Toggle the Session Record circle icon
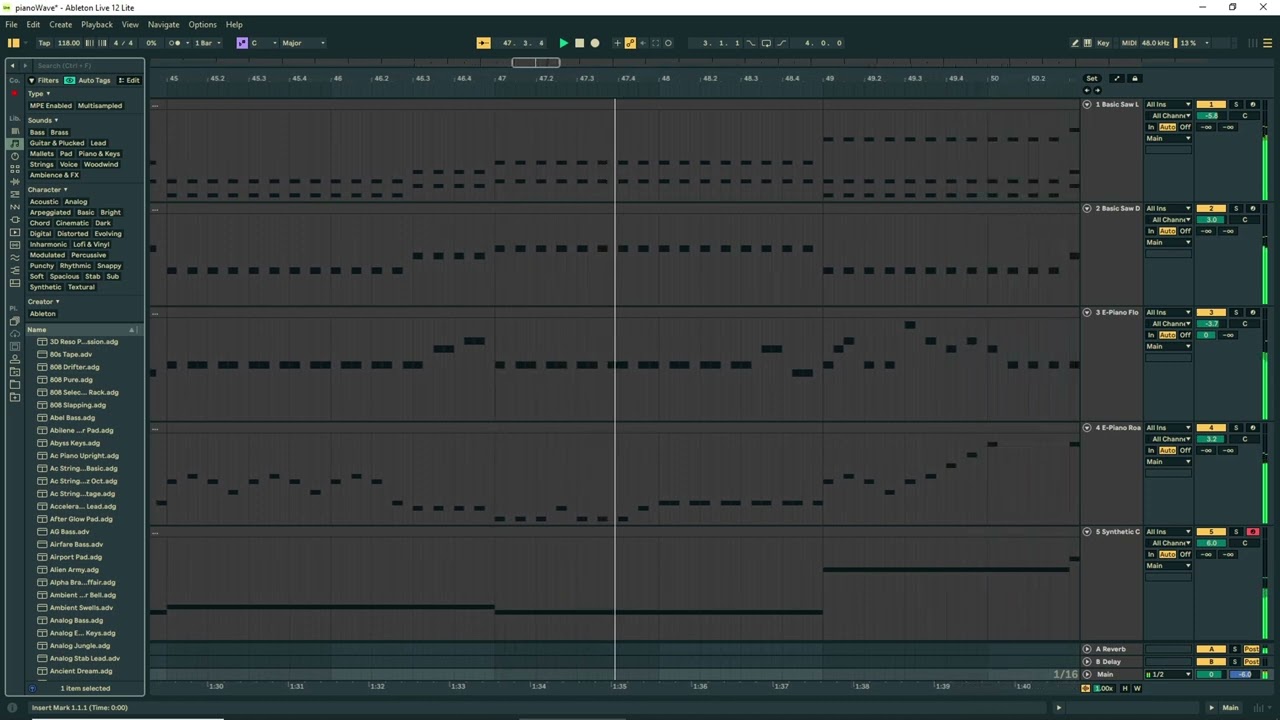The width and height of the screenshot is (1280, 720). 668,43
